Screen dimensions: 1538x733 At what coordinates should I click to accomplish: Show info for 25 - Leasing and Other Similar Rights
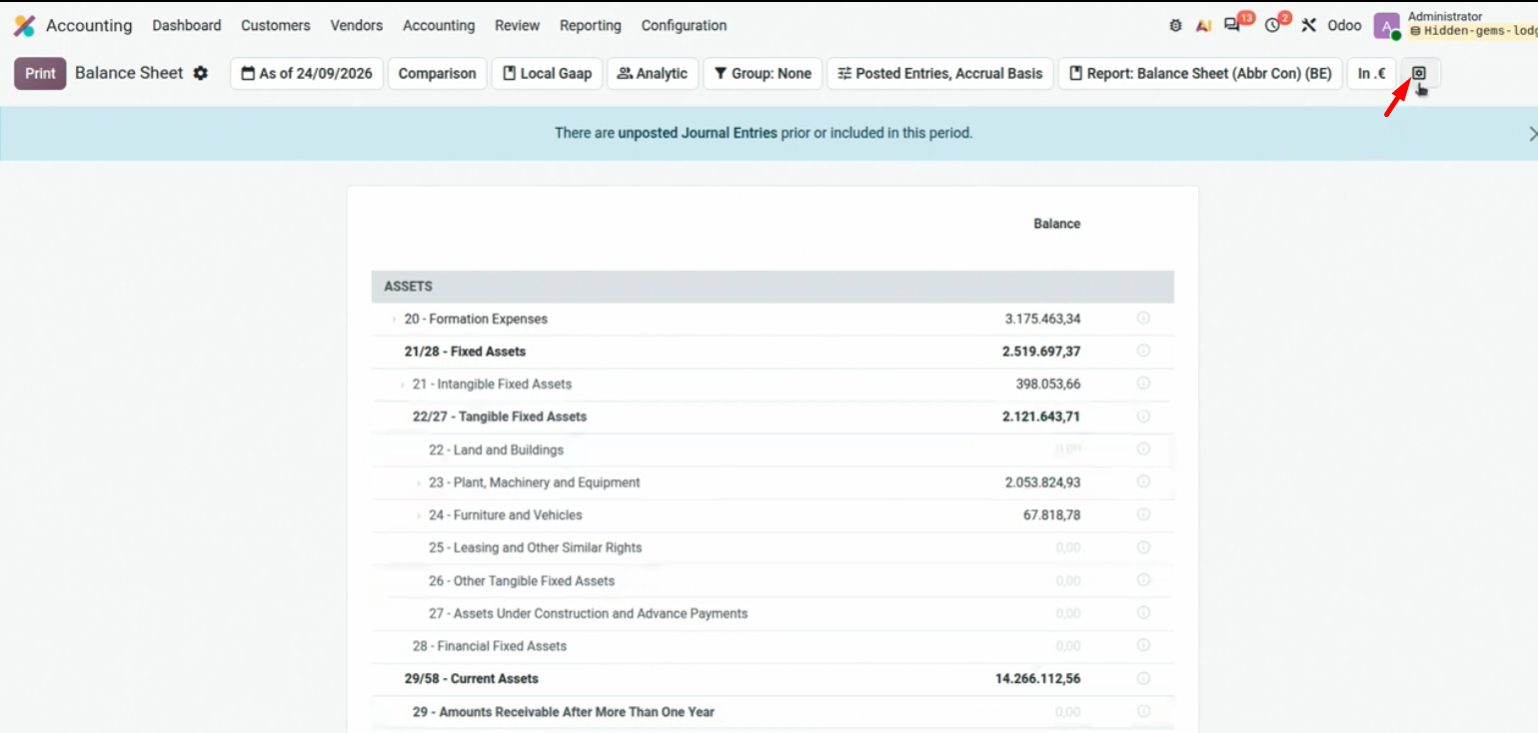pyautogui.click(x=1143, y=547)
